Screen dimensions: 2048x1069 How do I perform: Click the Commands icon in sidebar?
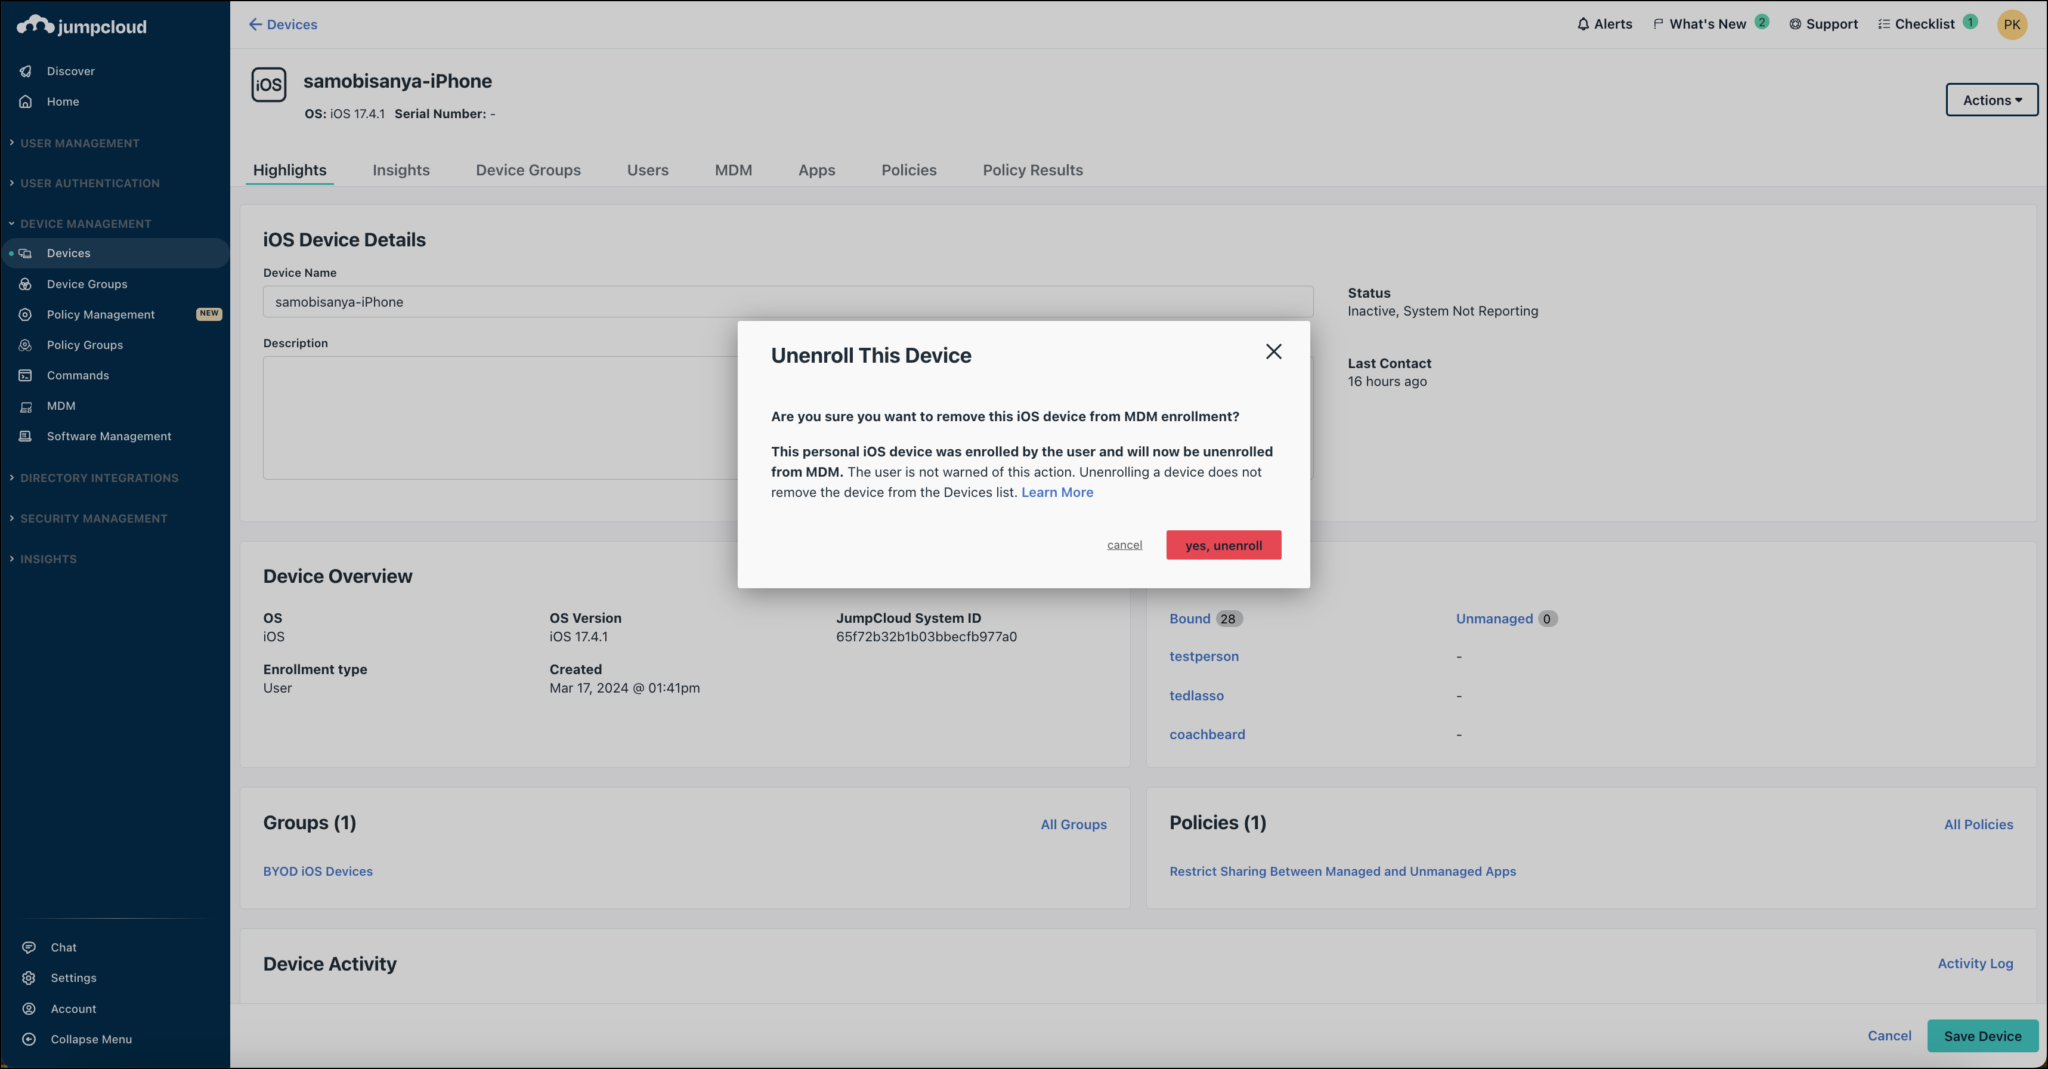point(26,376)
